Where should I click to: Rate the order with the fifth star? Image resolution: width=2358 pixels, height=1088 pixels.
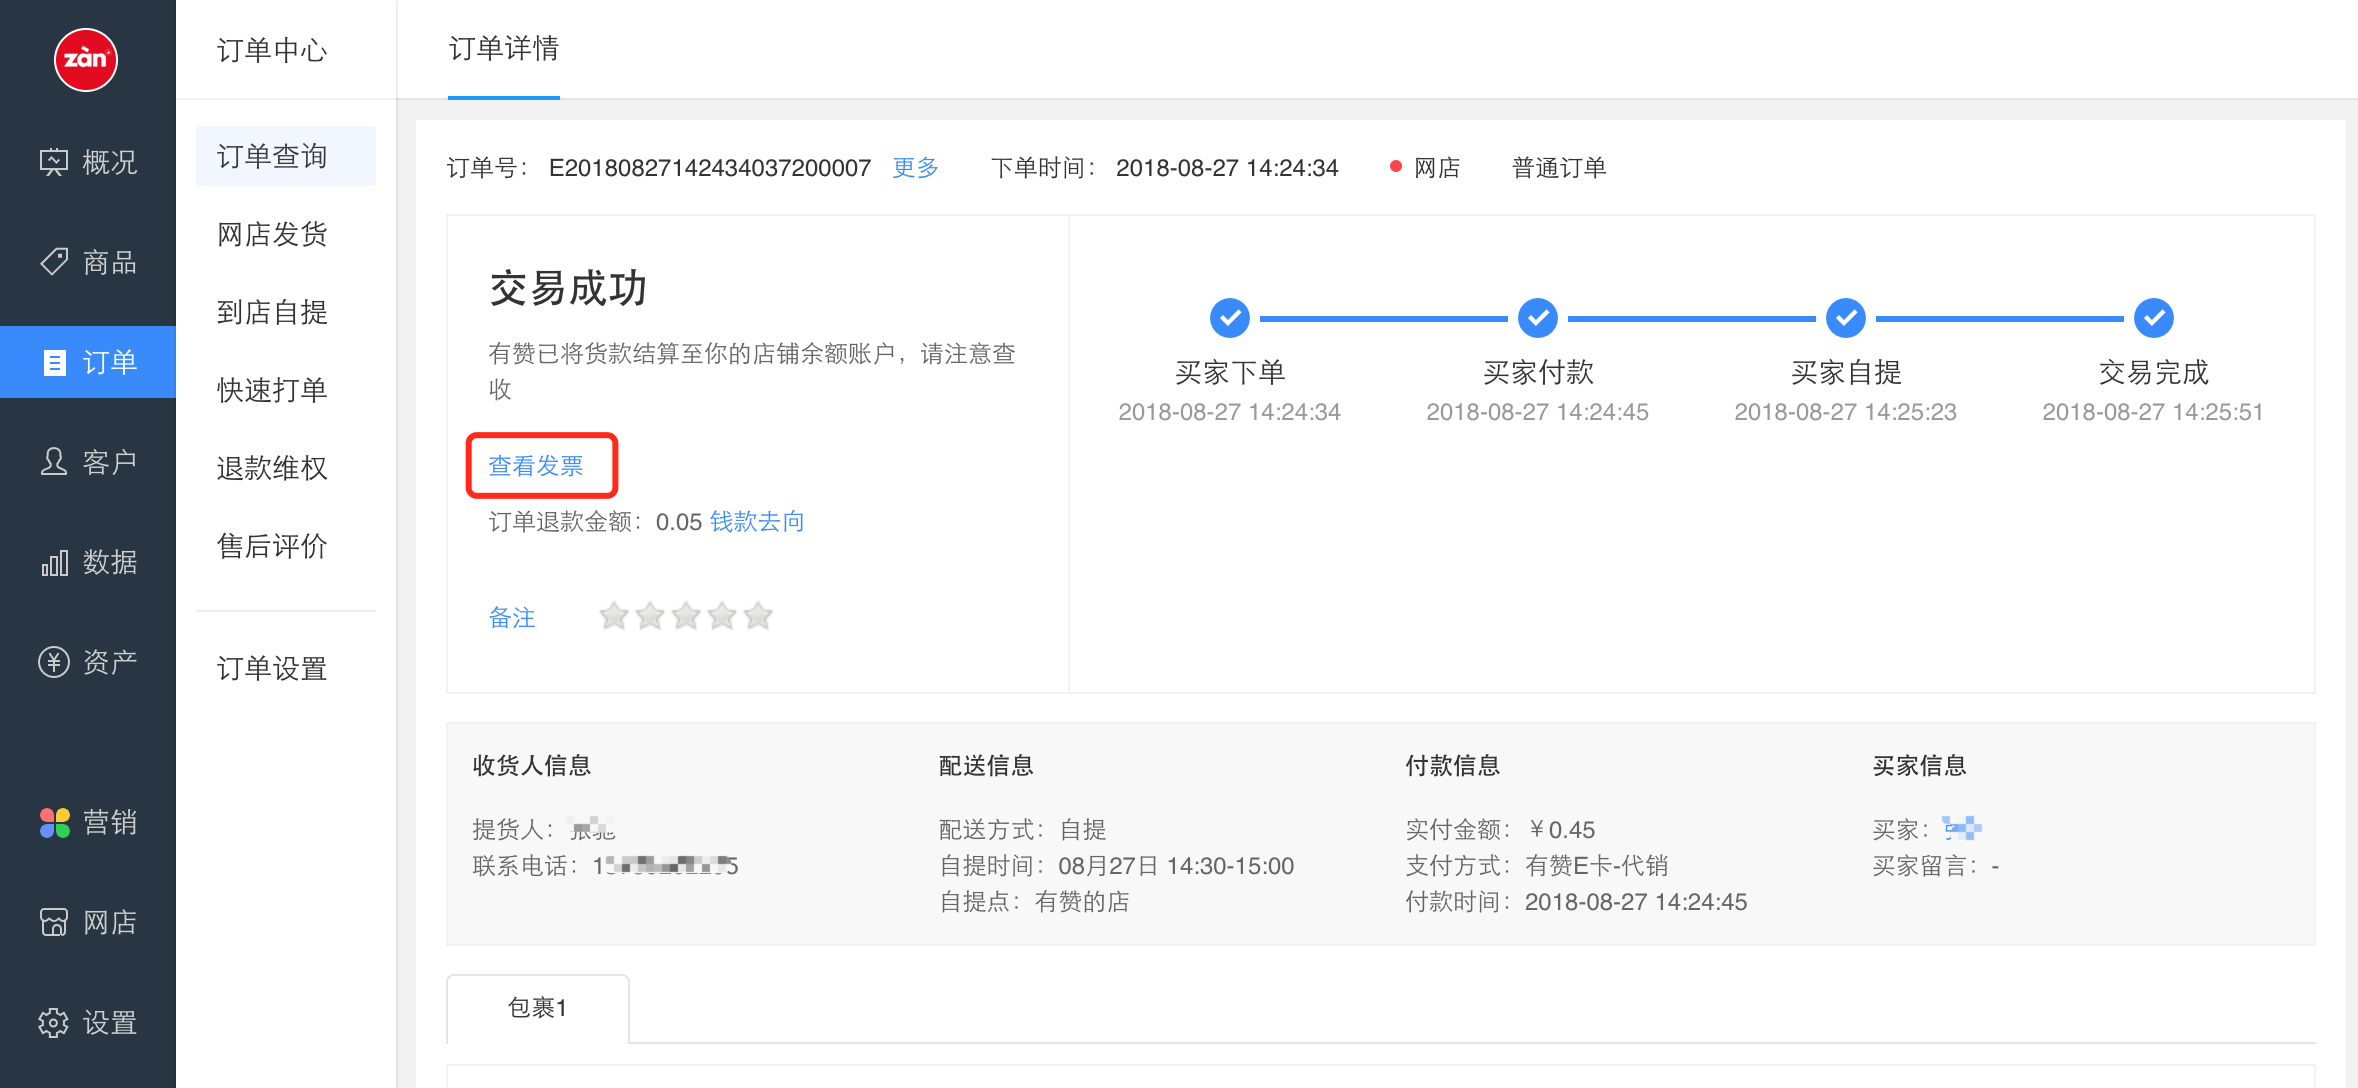pyautogui.click(x=758, y=616)
